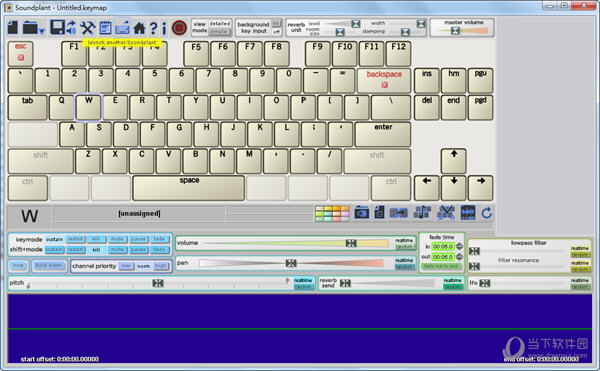Click the pan slider handle
This screenshot has width=600, height=371.
click(x=291, y=263)
